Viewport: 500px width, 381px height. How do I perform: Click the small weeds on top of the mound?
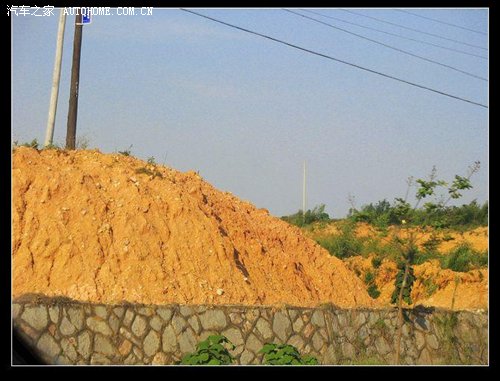(148, 168)
